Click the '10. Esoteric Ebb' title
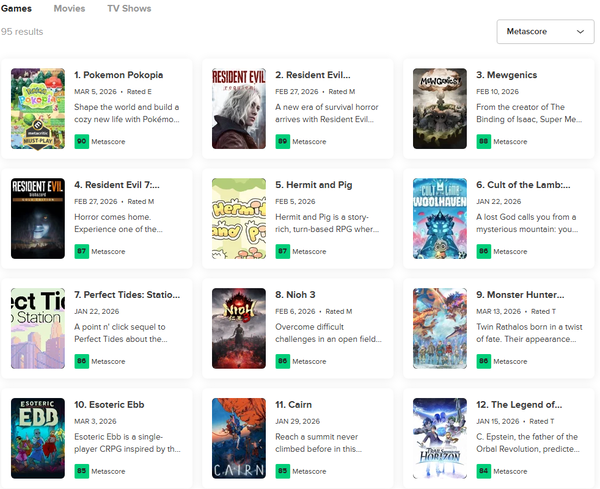 pyautogui.click(x=109, y=404)
